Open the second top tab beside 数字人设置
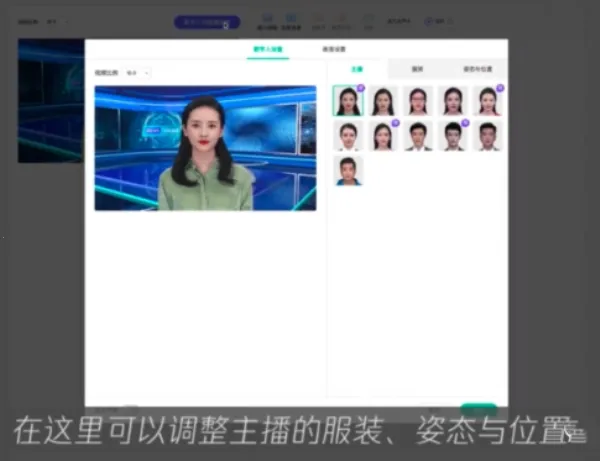 click(334, 49)
